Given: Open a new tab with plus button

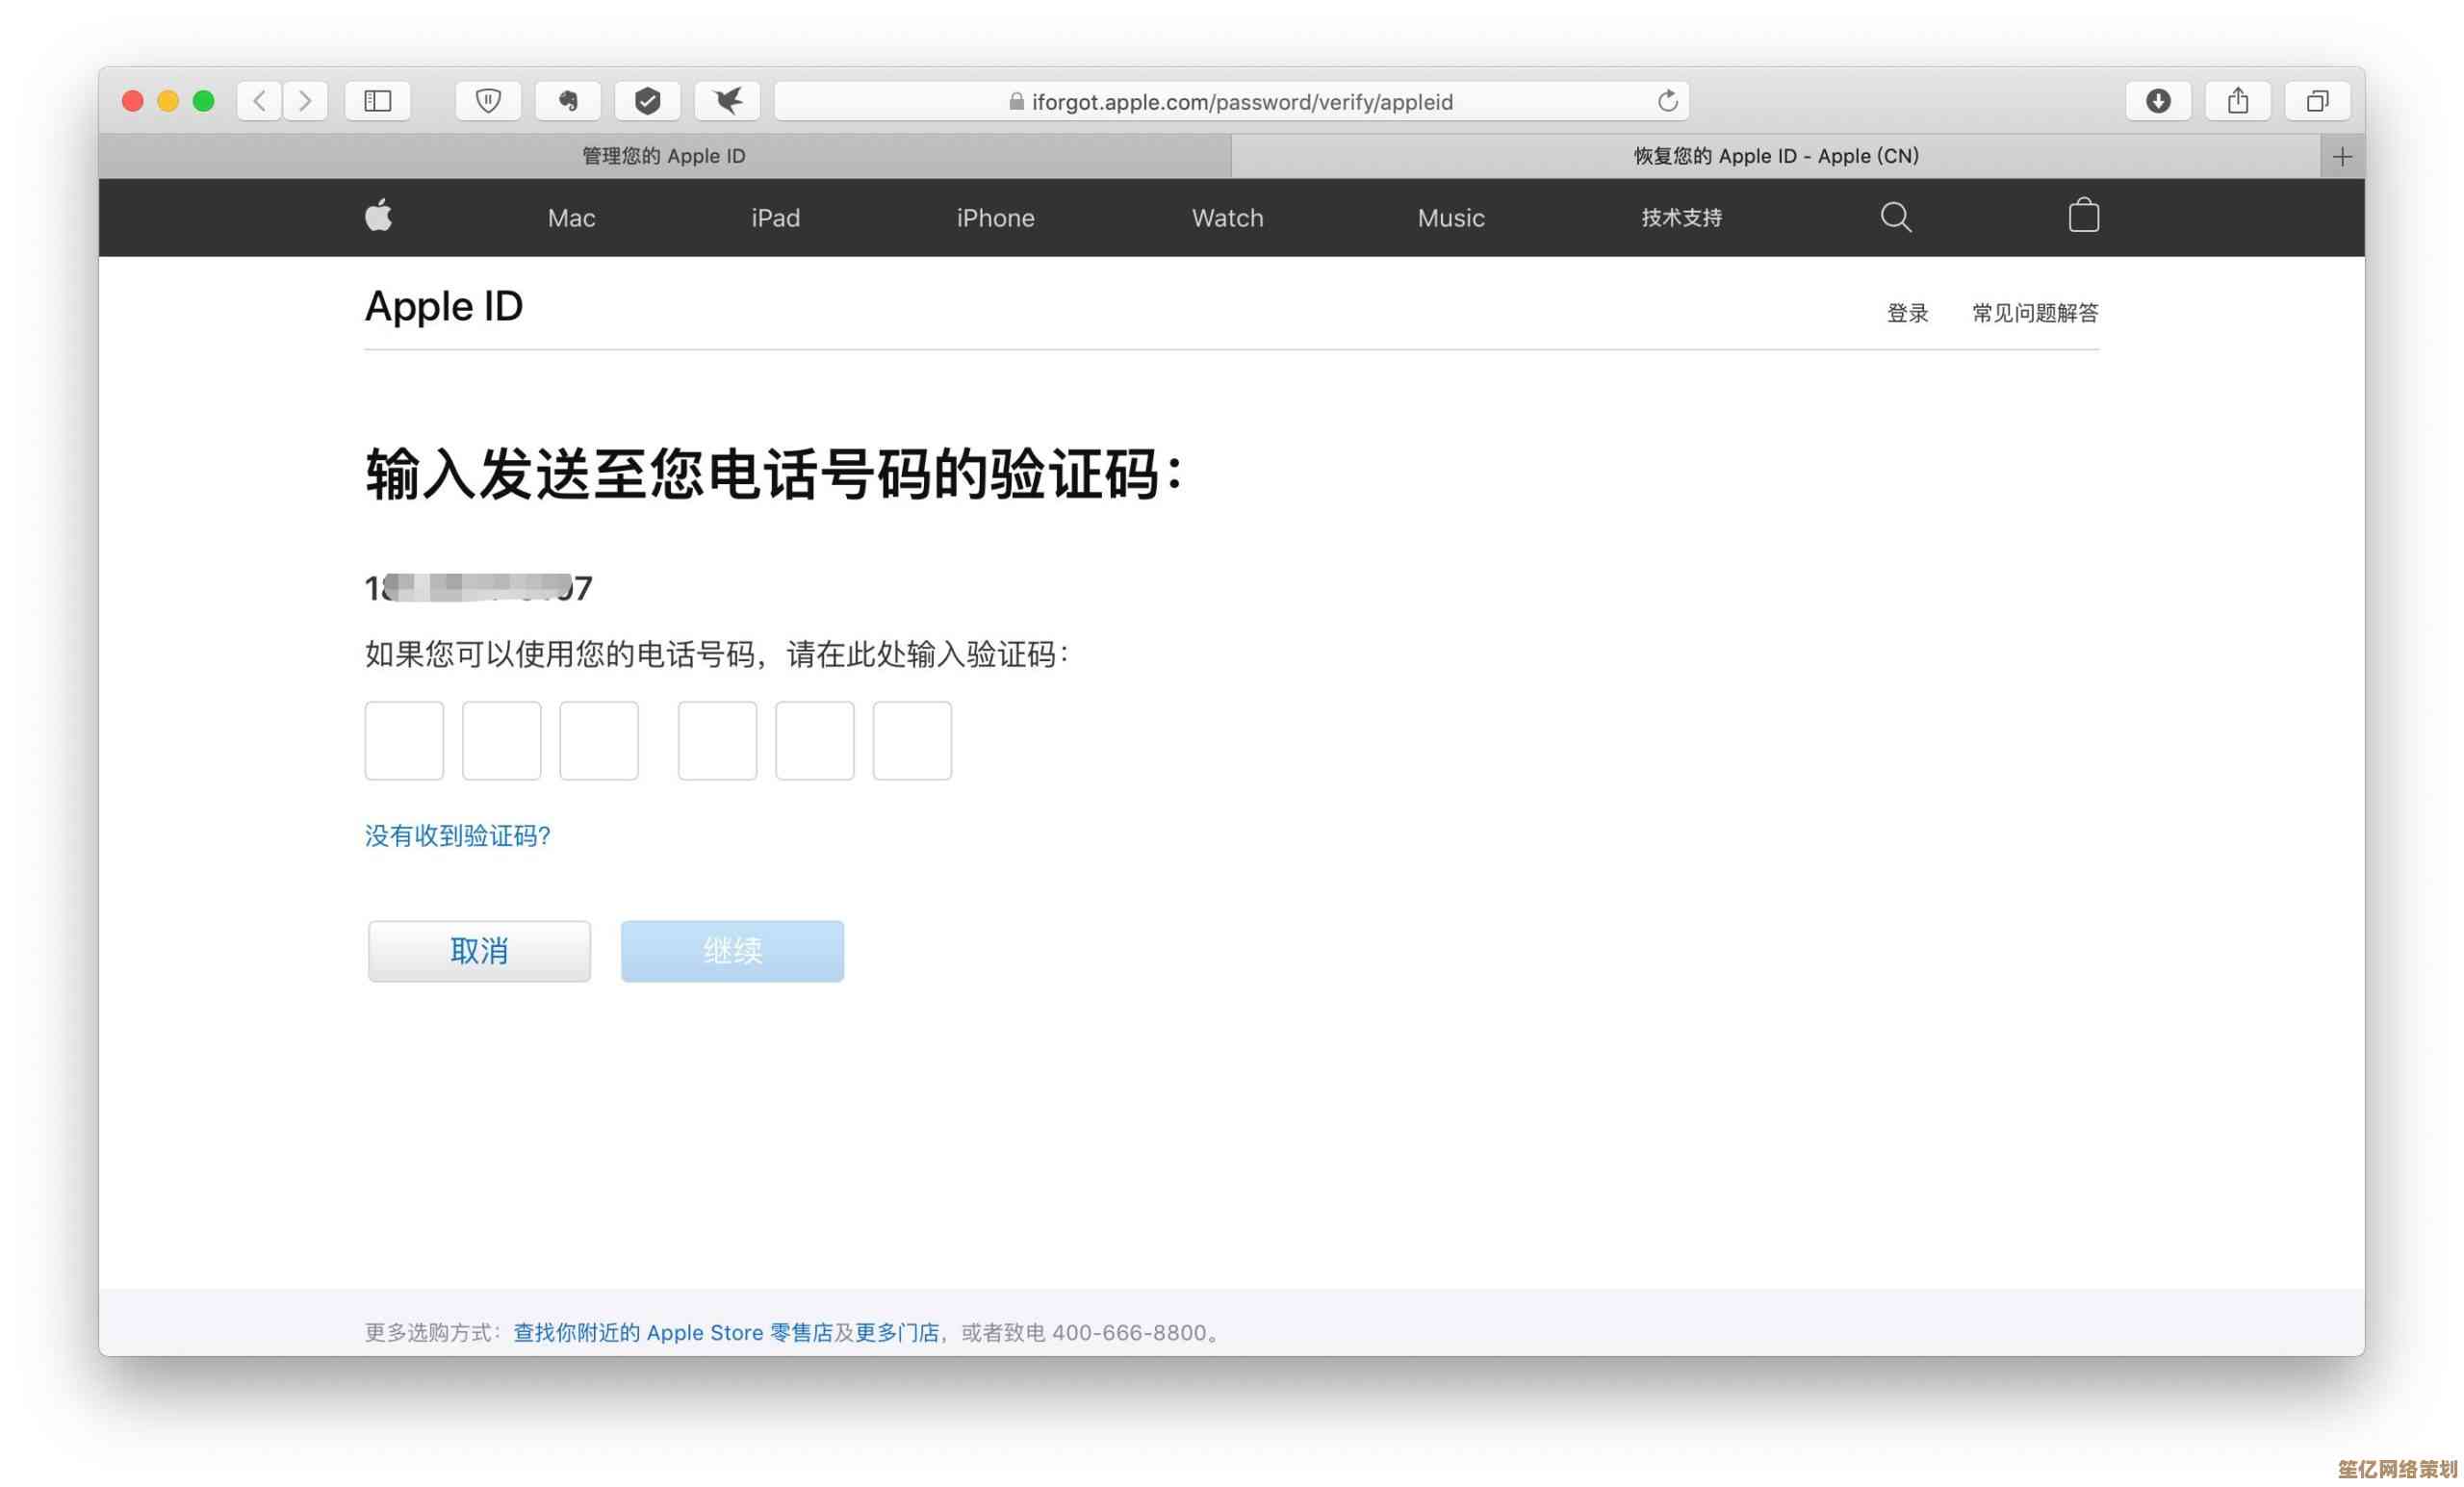Looking at the screenshot, I should point(2342,157).
